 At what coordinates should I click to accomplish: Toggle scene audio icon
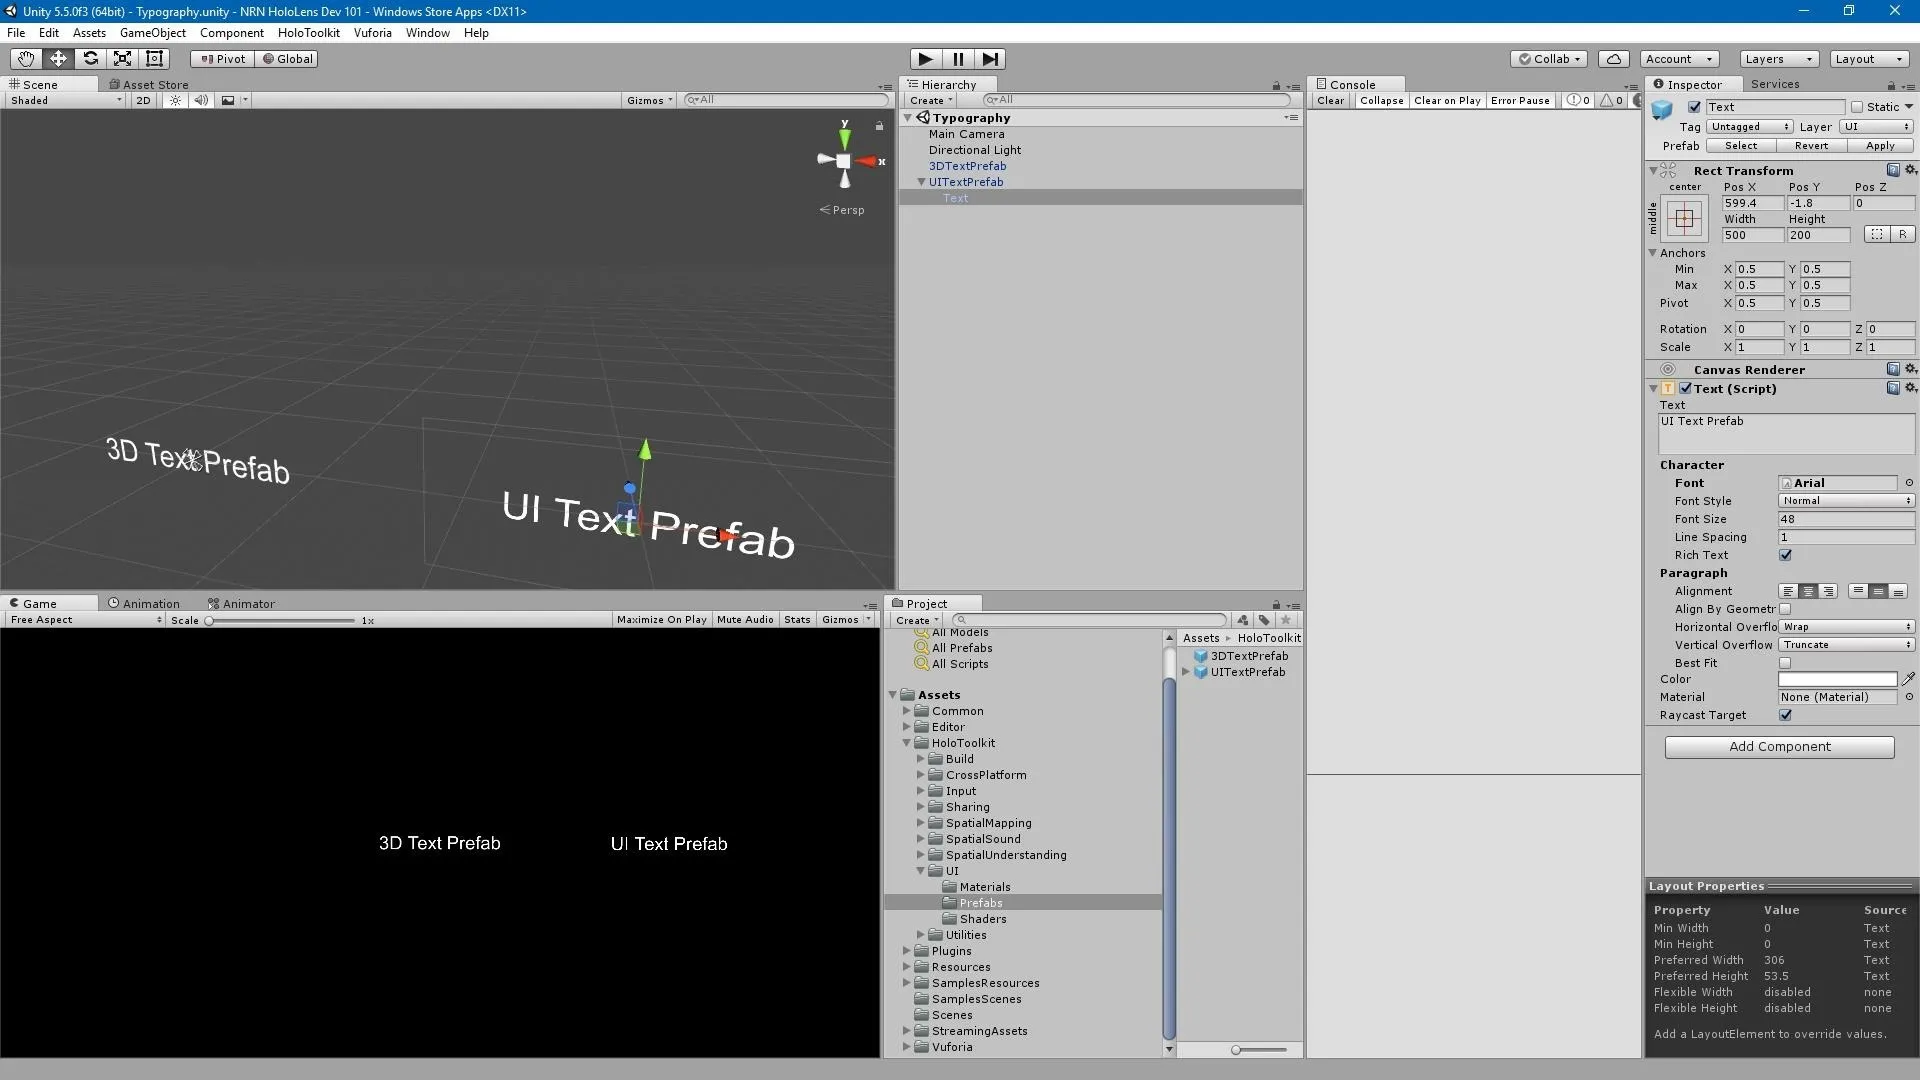coord(201,100)
